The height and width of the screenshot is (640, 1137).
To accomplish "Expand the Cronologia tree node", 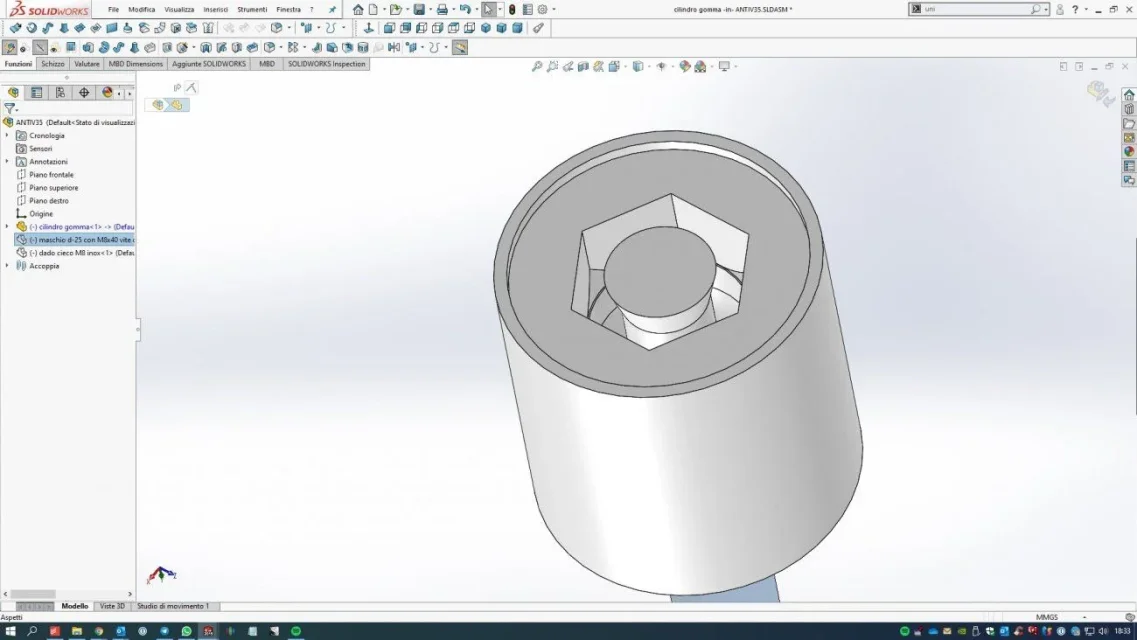I will click(x=7, y=136).
